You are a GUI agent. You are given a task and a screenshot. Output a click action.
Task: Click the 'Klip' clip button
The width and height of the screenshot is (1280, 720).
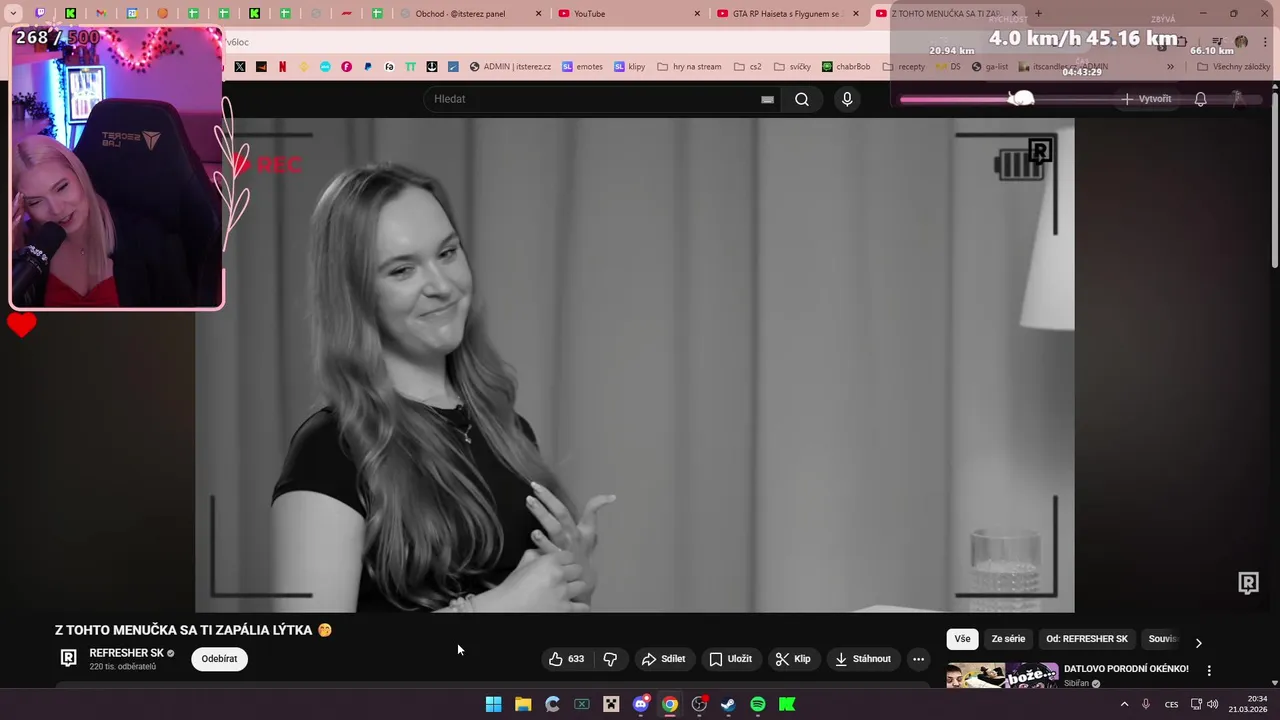[793, 659]
